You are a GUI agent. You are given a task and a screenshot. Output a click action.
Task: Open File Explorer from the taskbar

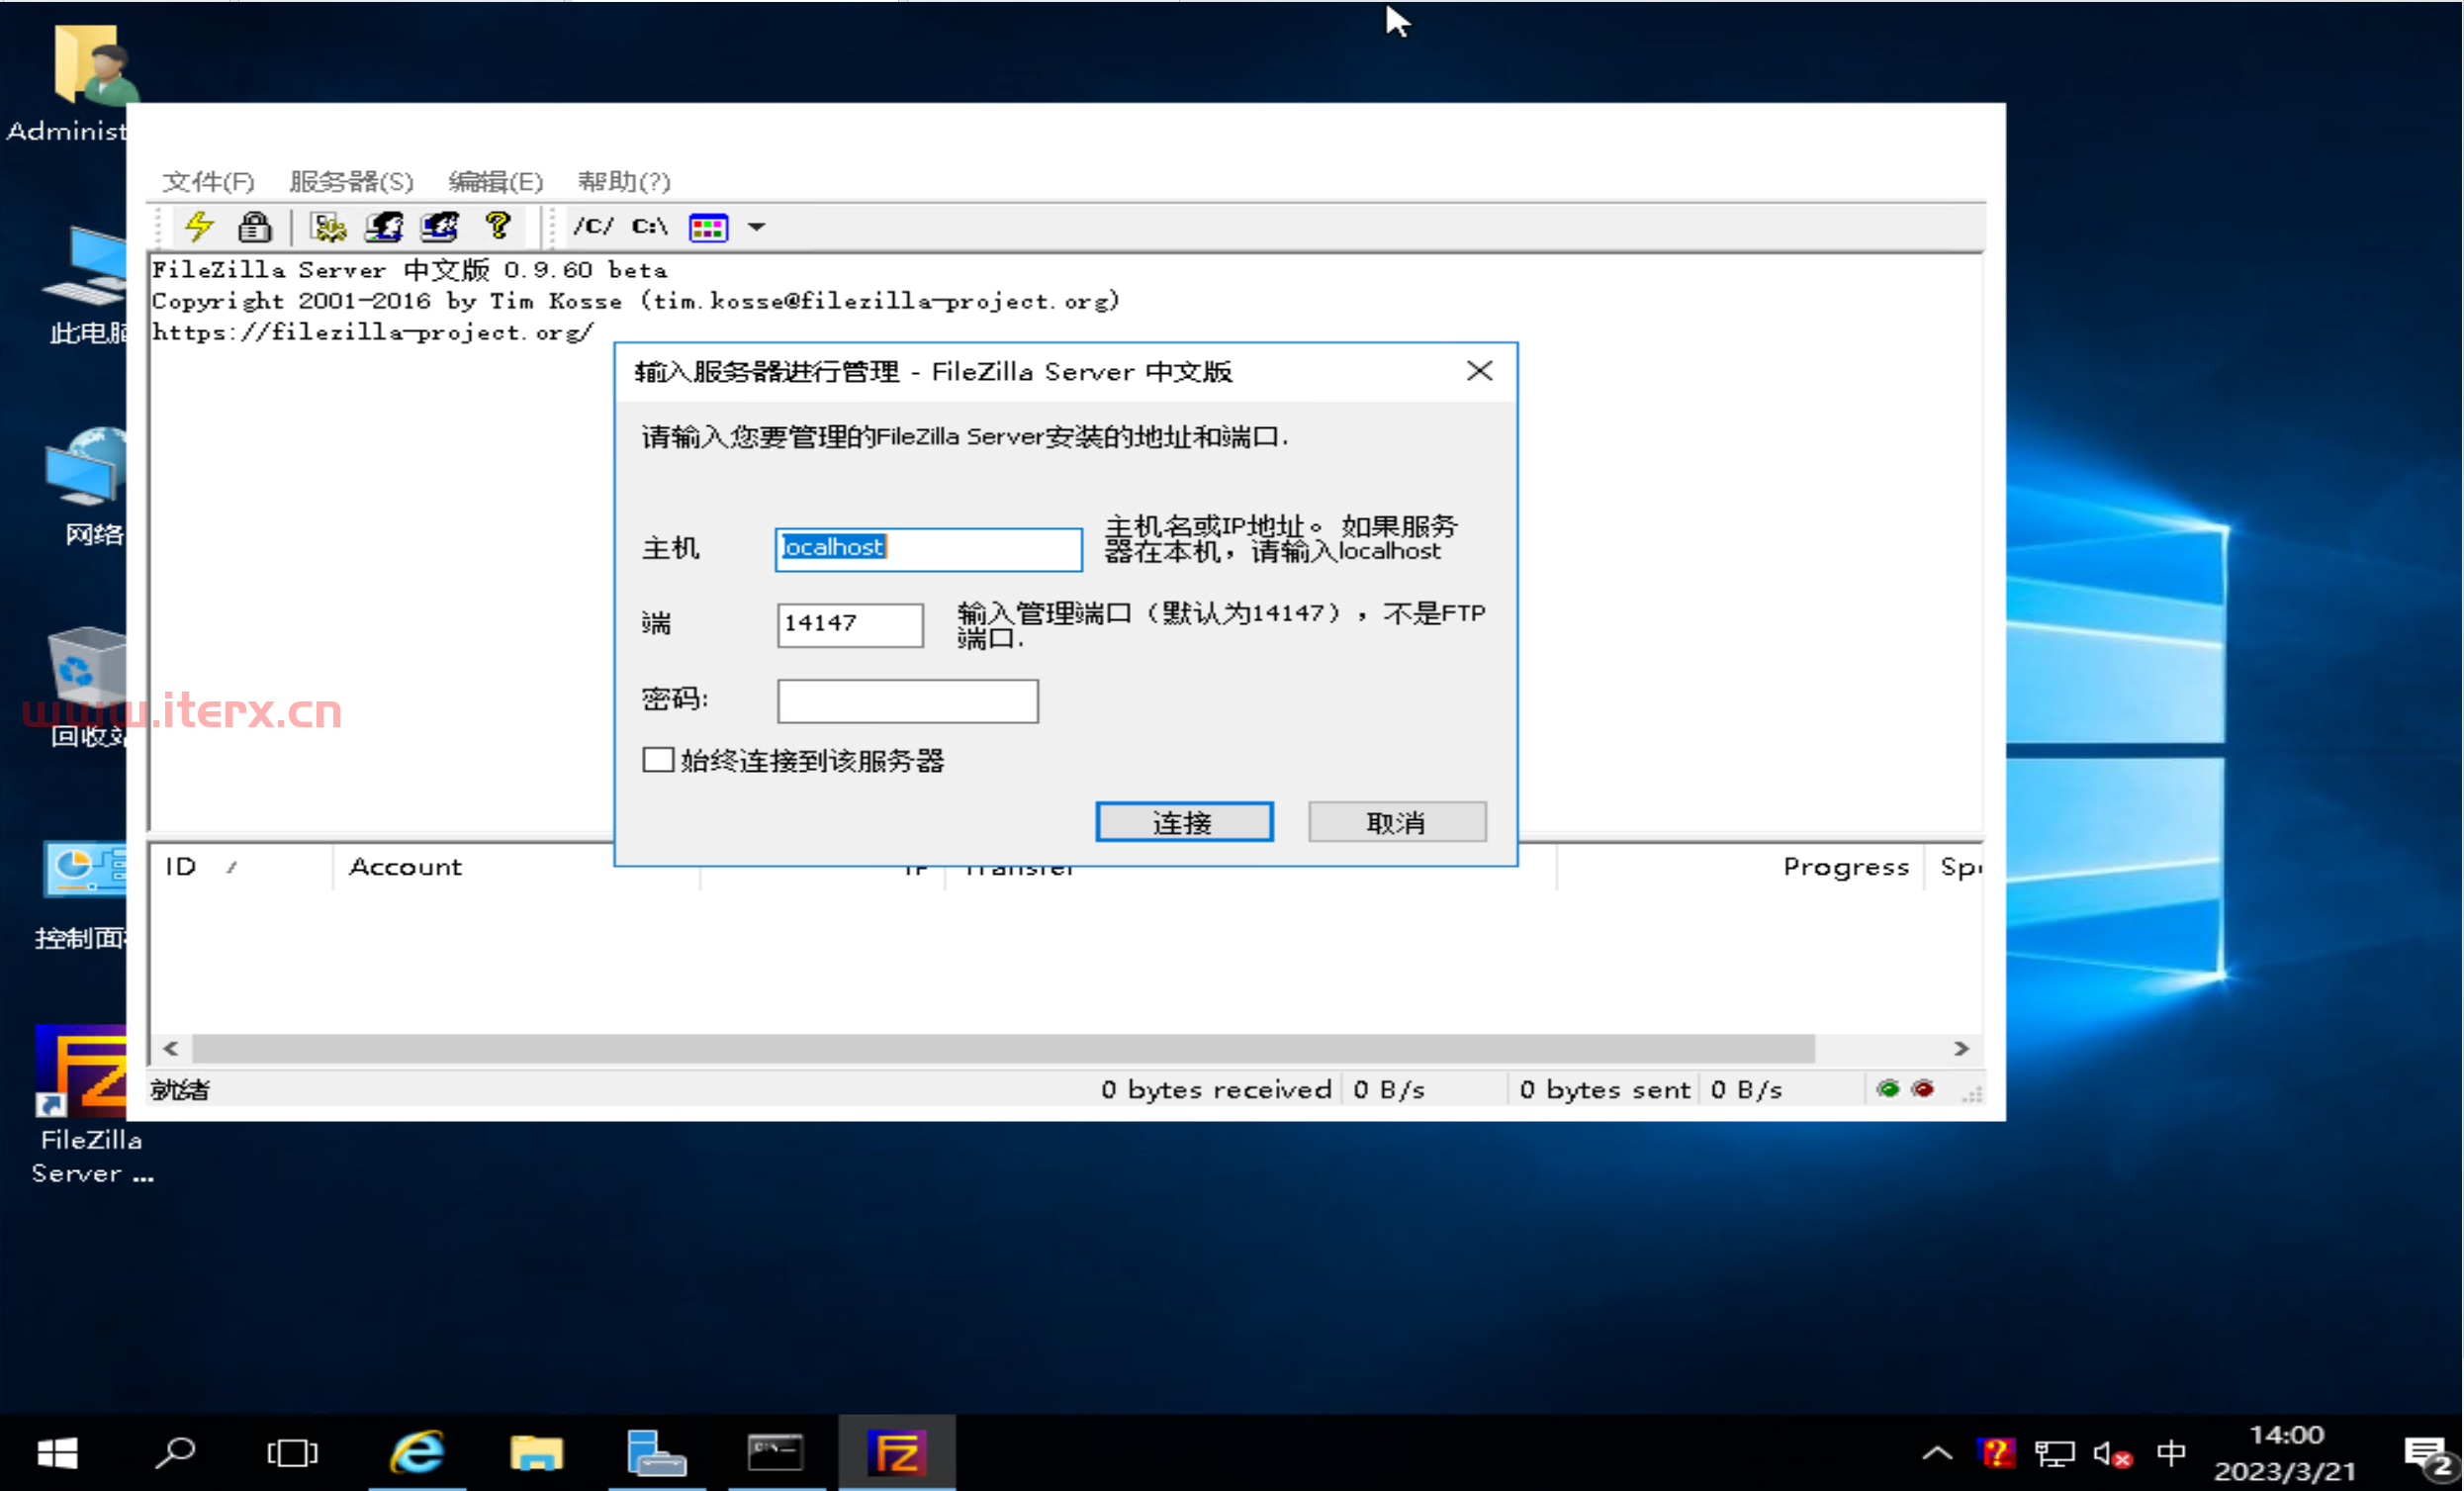(x=537, y=1453)
